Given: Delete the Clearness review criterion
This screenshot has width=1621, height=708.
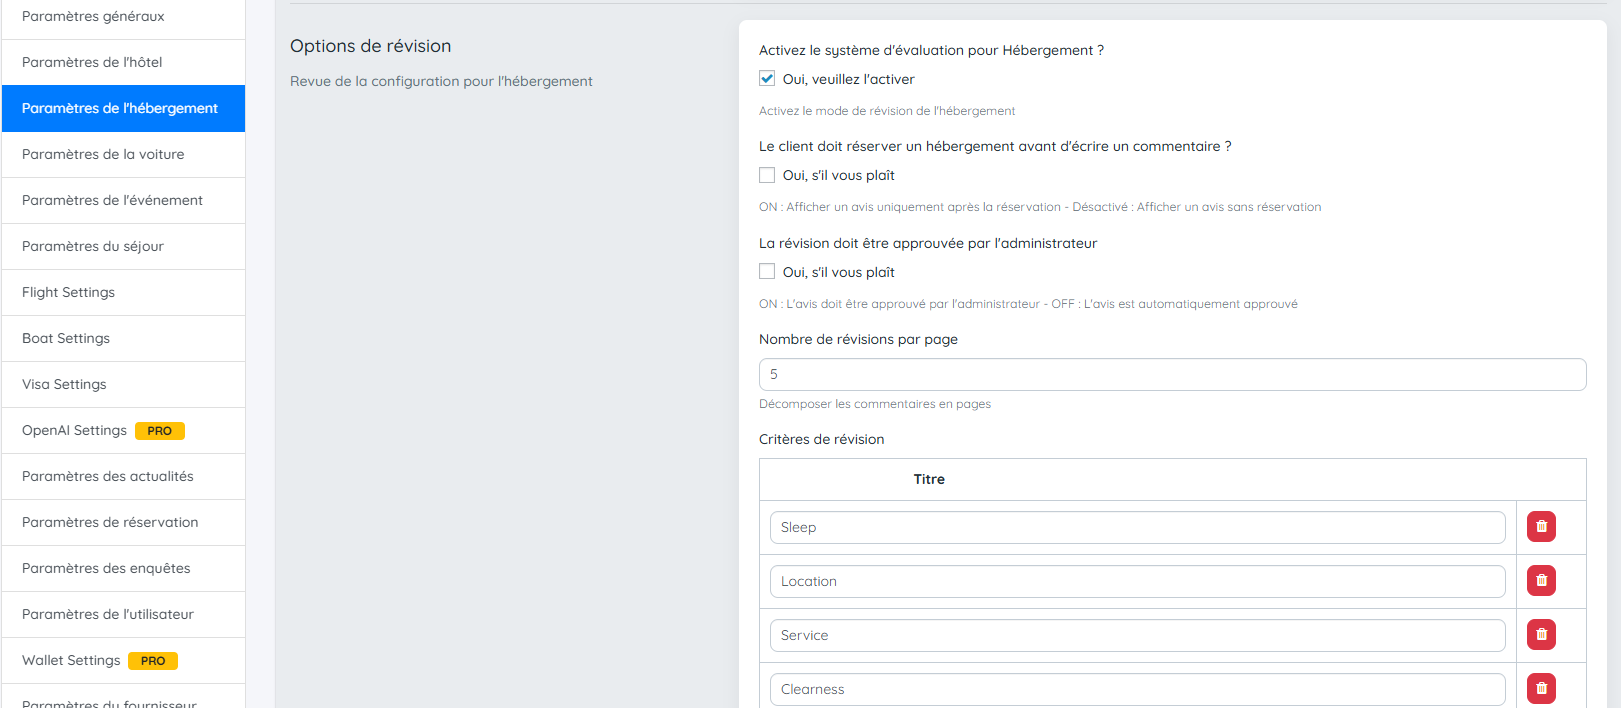Looking at the screenshot, I should point(1541,688).
